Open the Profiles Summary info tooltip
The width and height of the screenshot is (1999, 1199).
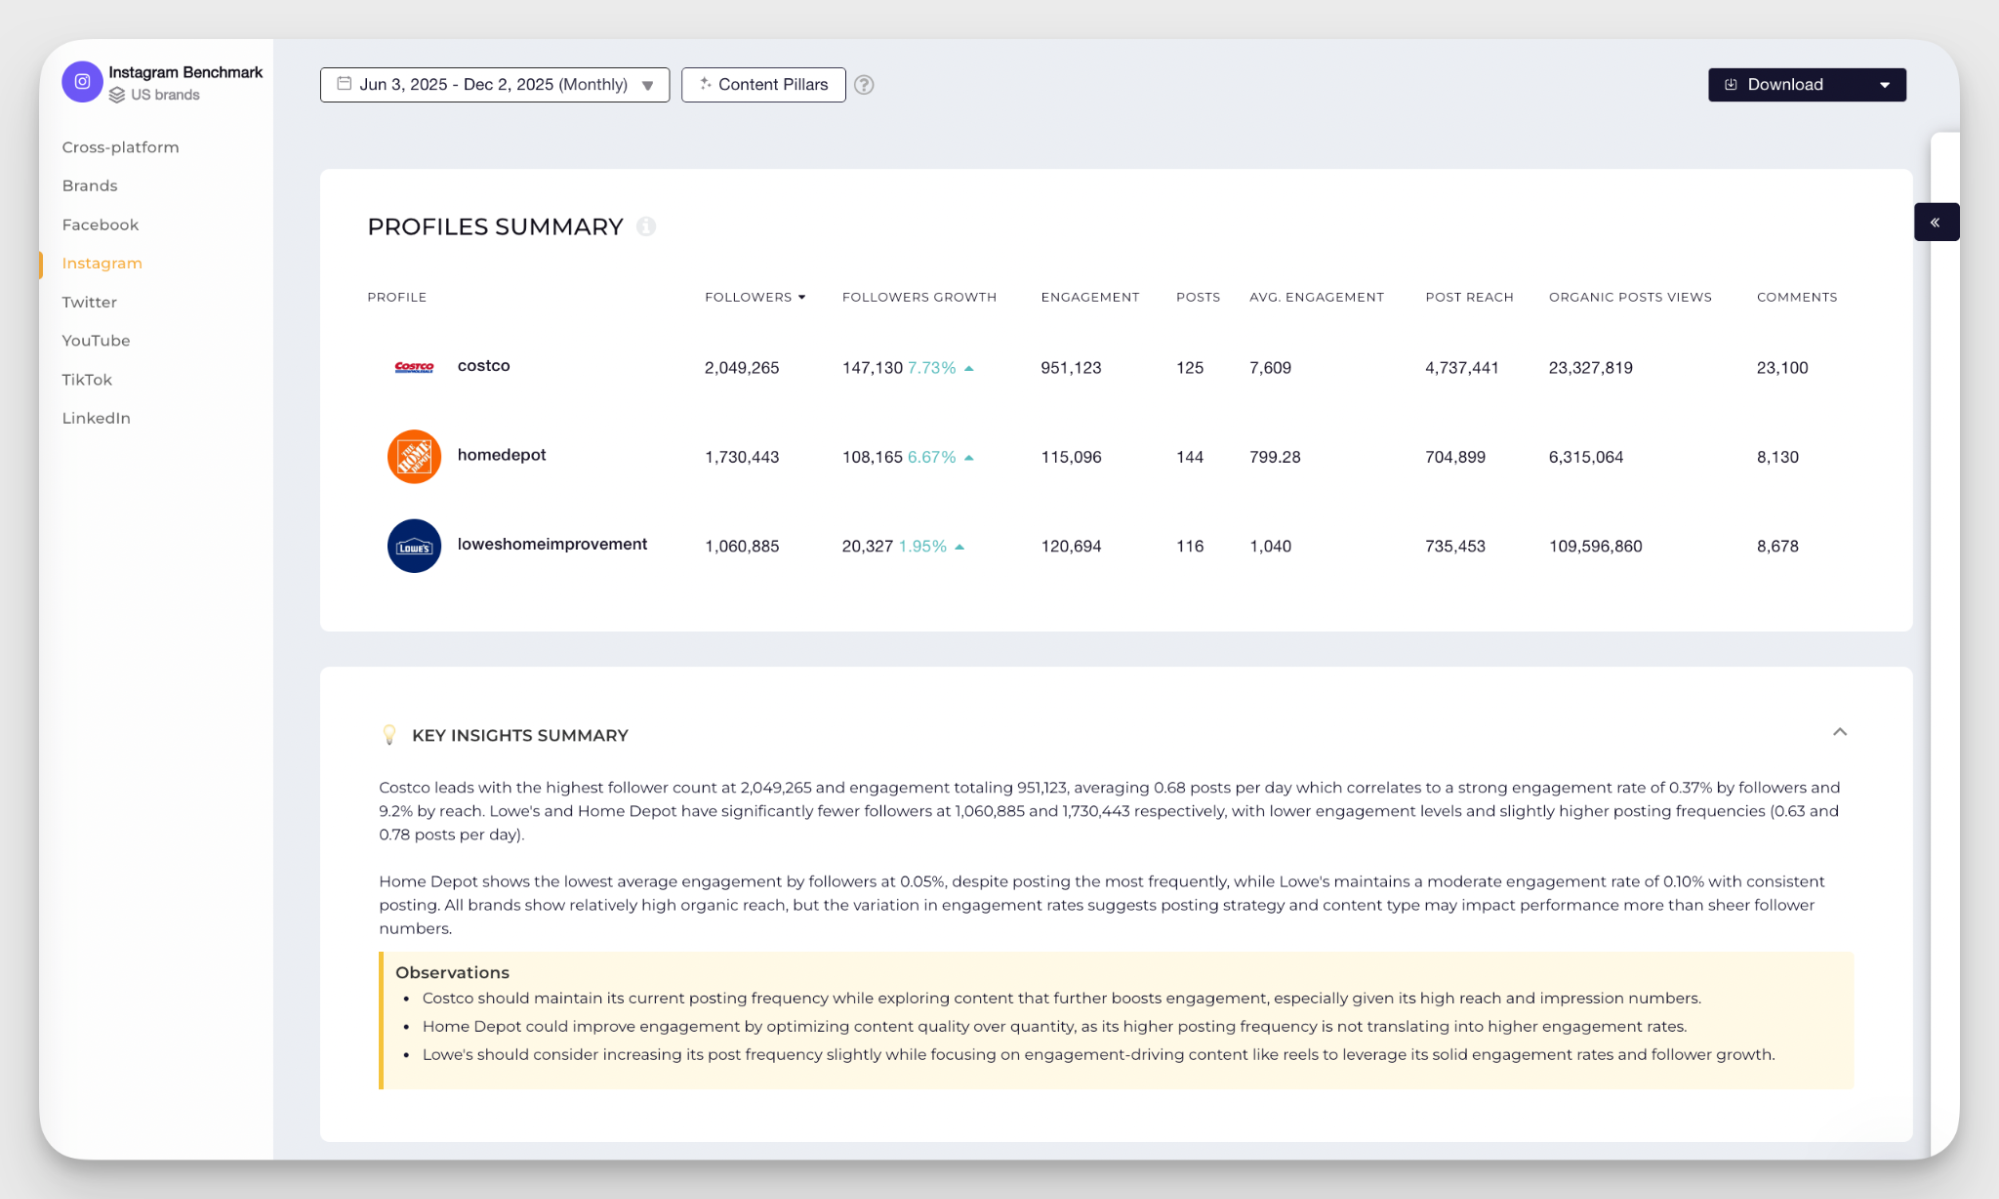click(x=647, y=227)
